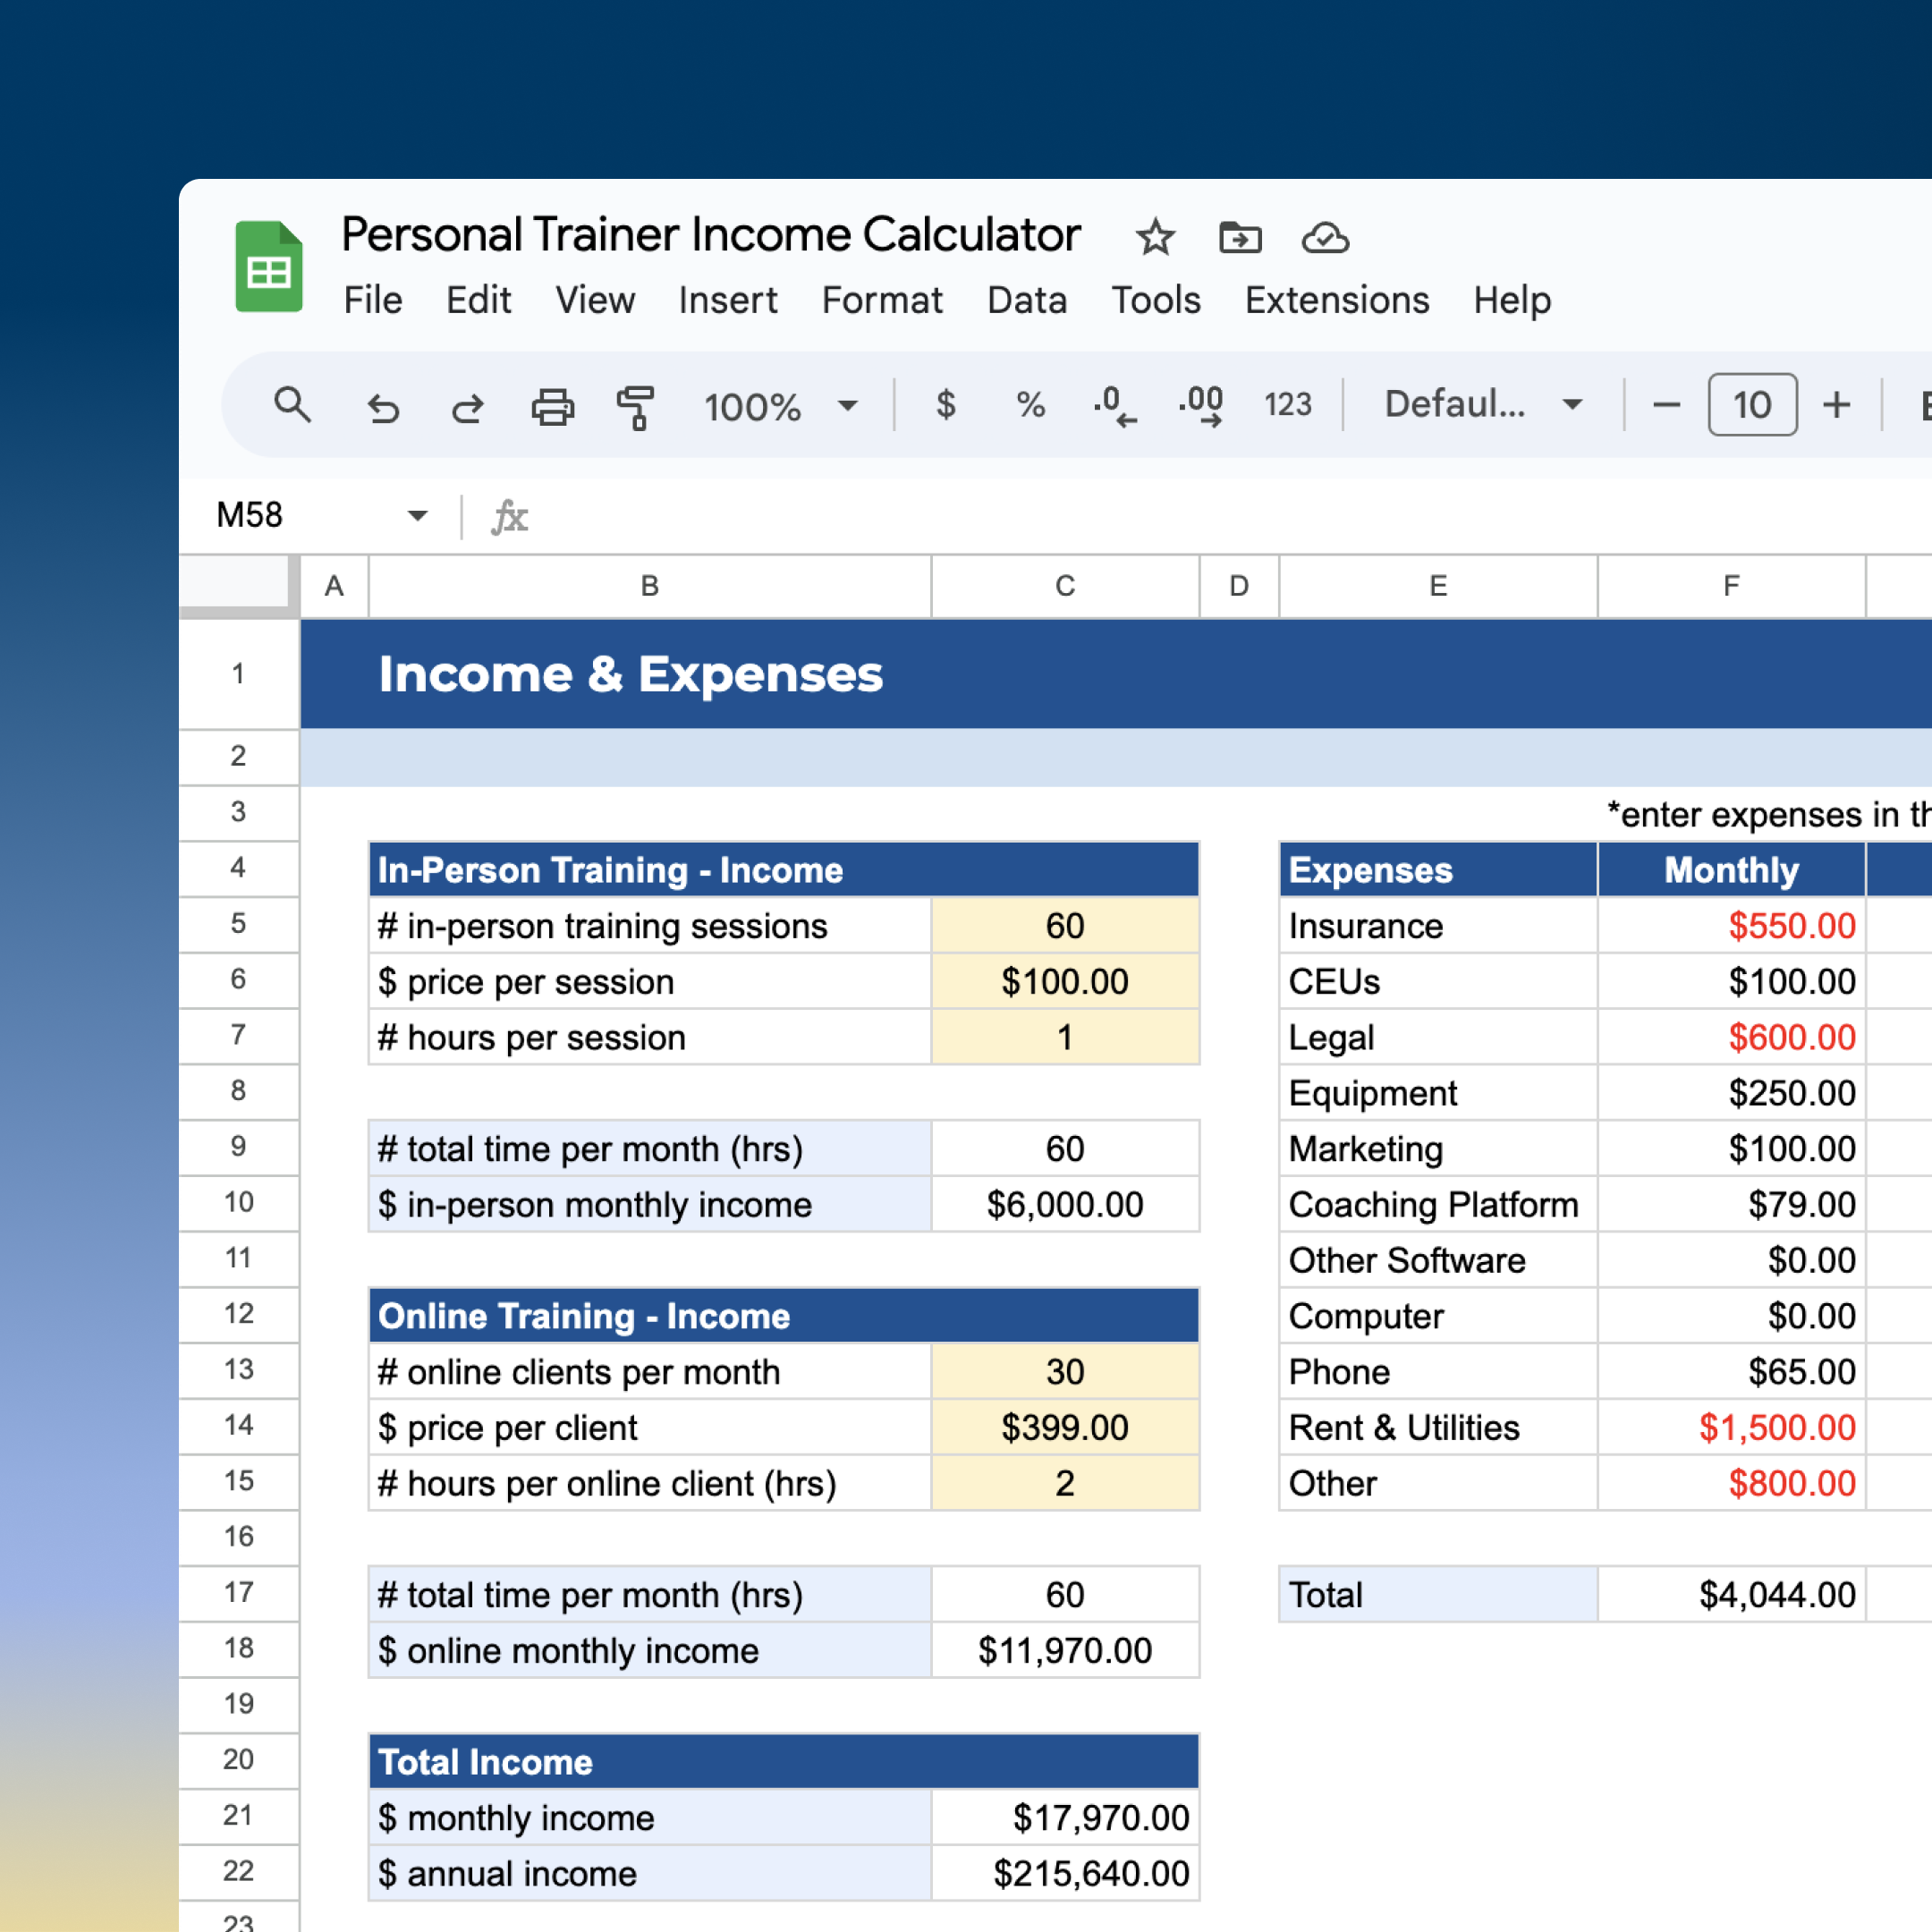The width and height of the screenshot is (1932, 1932).
Task: Apply percent format icon
Action: 1030,405
